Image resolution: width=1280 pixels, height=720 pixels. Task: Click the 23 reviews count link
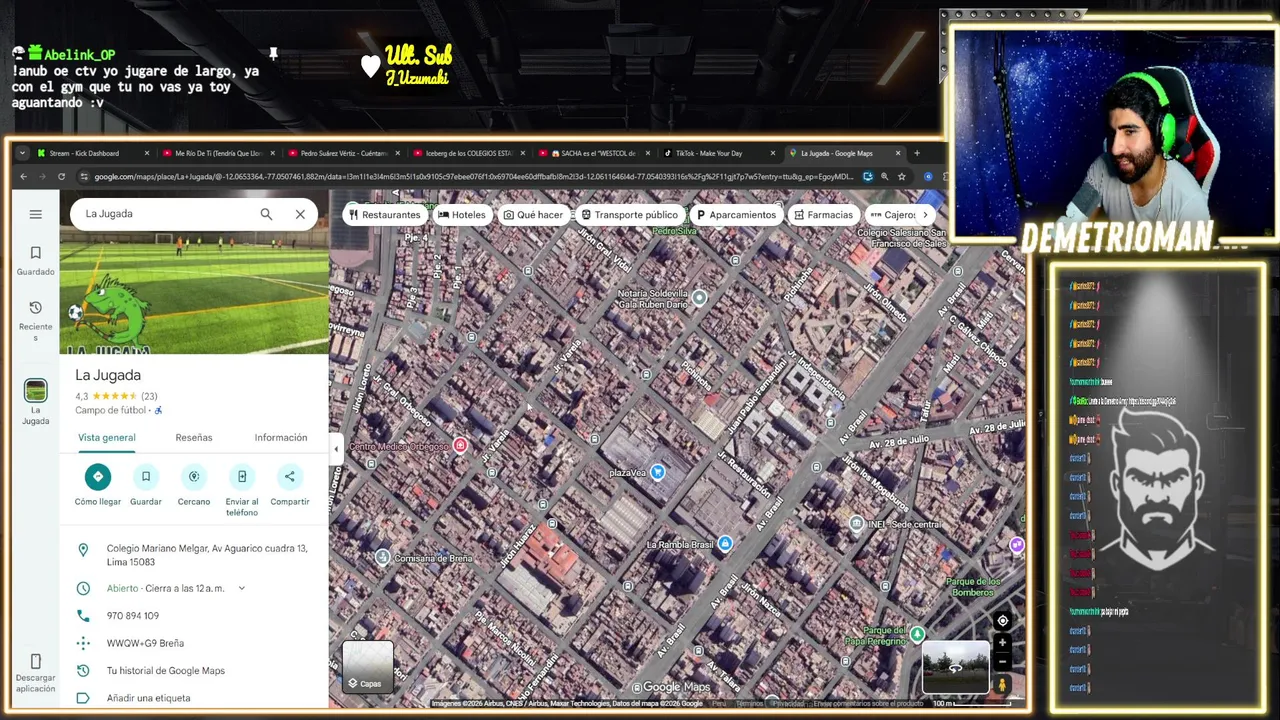point(149,397)
